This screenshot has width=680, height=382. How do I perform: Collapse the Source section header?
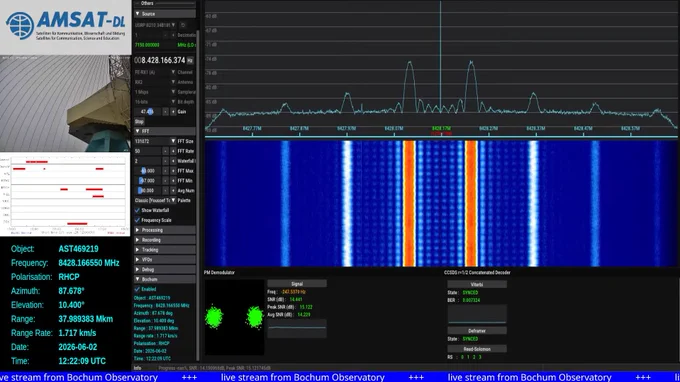click(165, 14)
